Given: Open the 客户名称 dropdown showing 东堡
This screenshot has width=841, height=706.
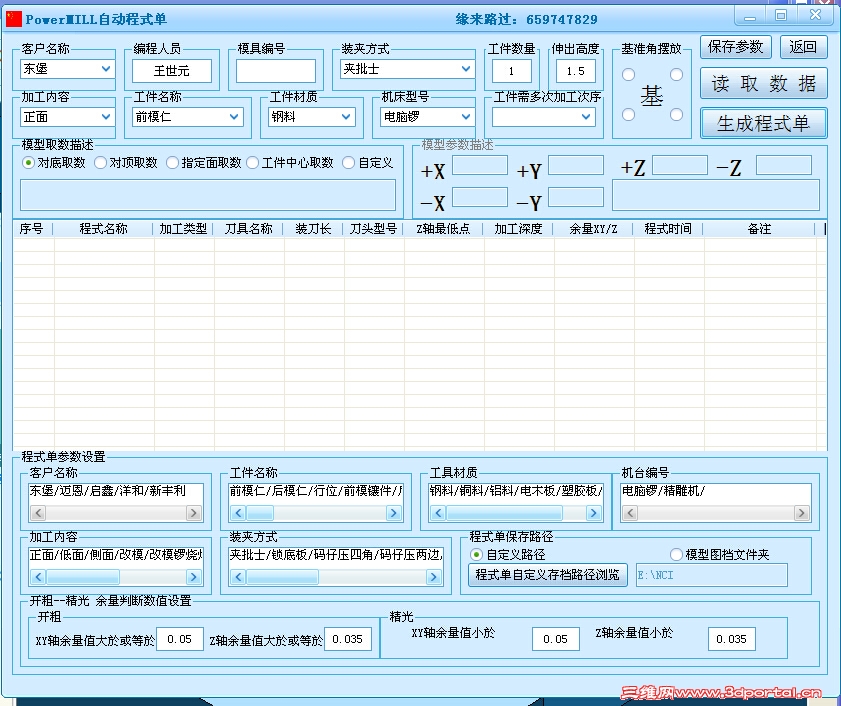Looking at the screenshot, I should point(67,69).
